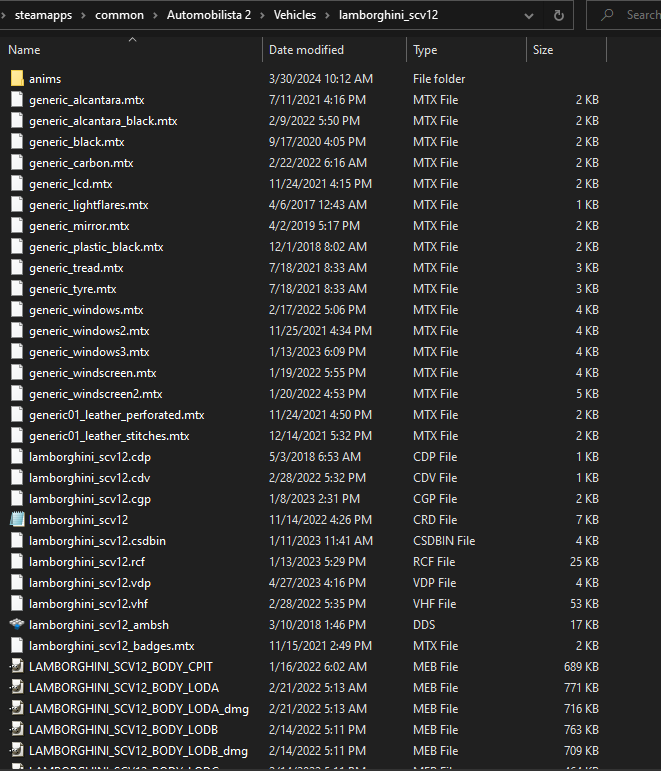661x771 pixels.
Task: Click the lamborghini_scv12.vhf file icon
Action: tap(17, 604)
